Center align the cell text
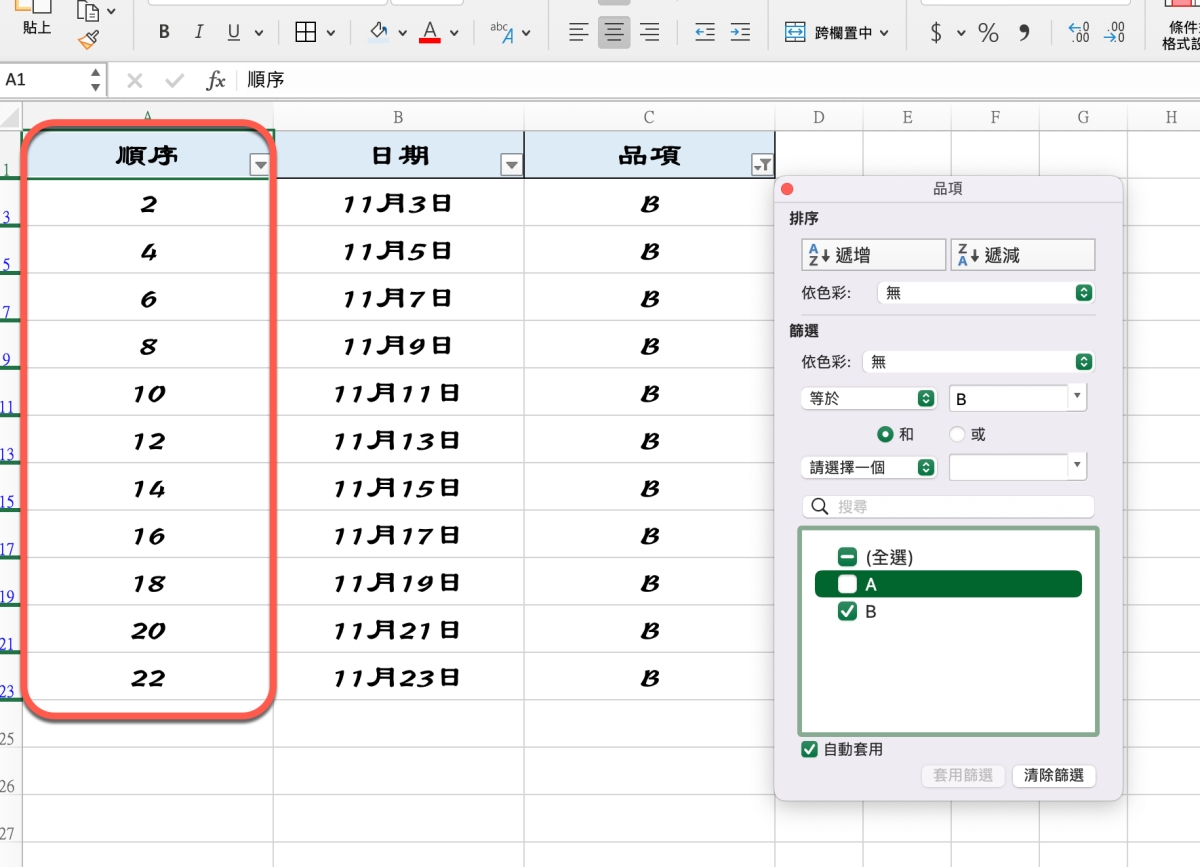 [x=614, y=33]
